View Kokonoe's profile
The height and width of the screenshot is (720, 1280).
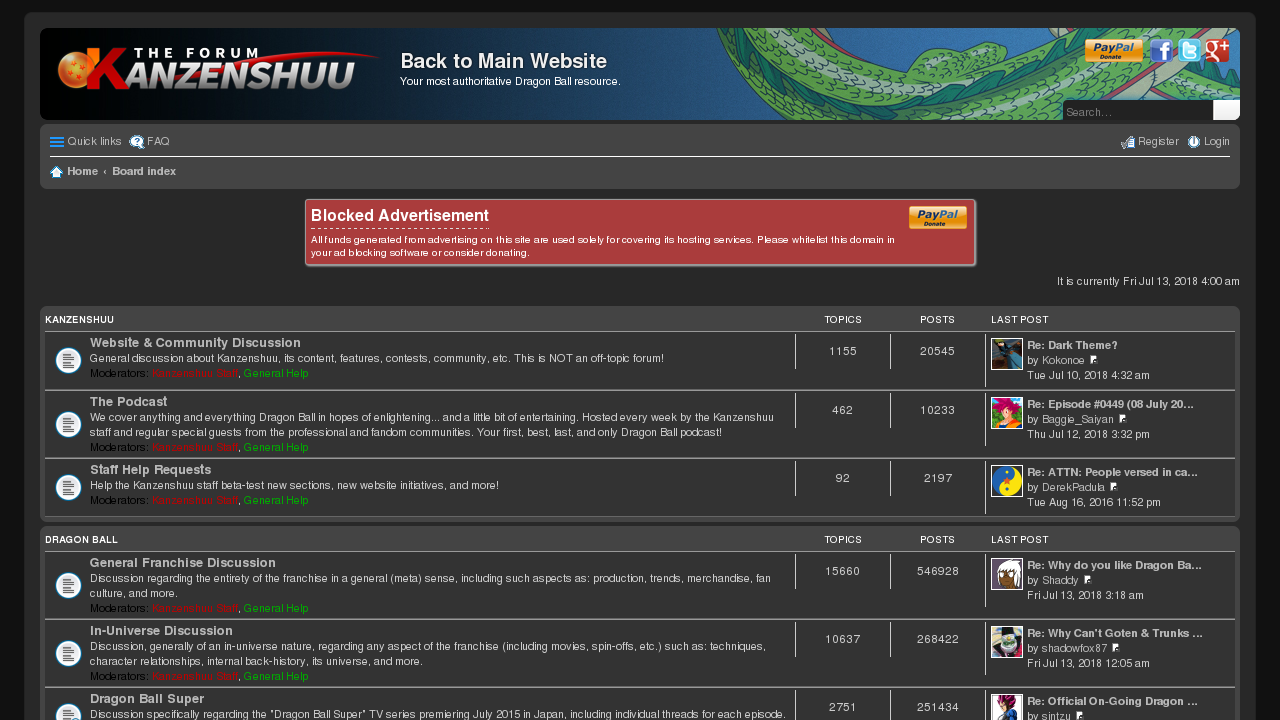1063,360
